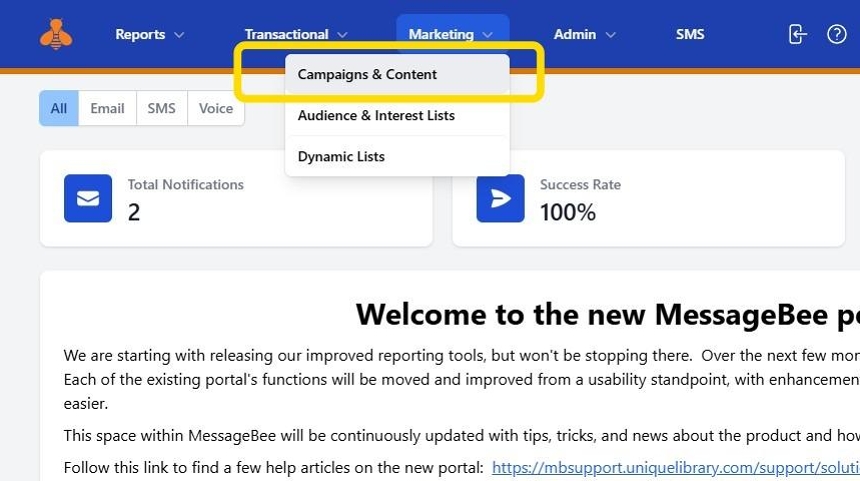Open the Admin dropdown menu
Image resolution: width=860 pixels, height=481 pixels.
tap(584, 34)
